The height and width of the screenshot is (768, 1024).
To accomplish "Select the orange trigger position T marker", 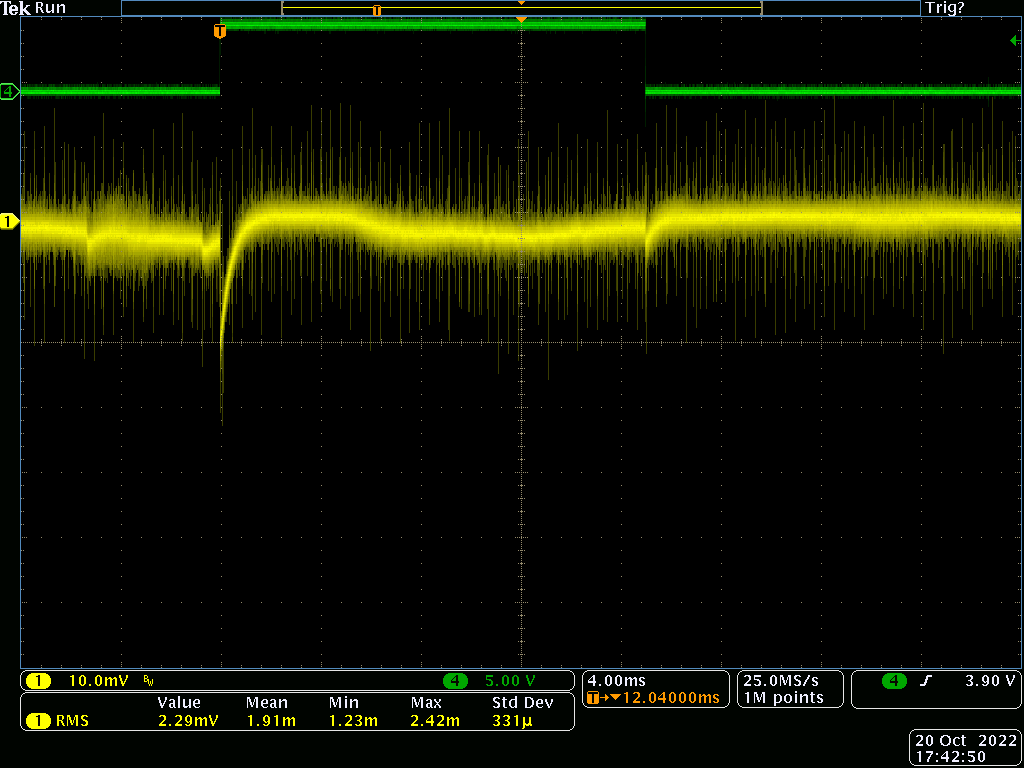I will (220, 32).
